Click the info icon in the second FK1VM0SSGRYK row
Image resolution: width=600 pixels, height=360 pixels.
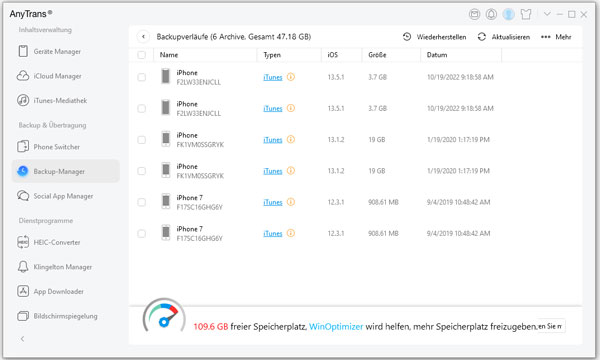click(291, 171)
